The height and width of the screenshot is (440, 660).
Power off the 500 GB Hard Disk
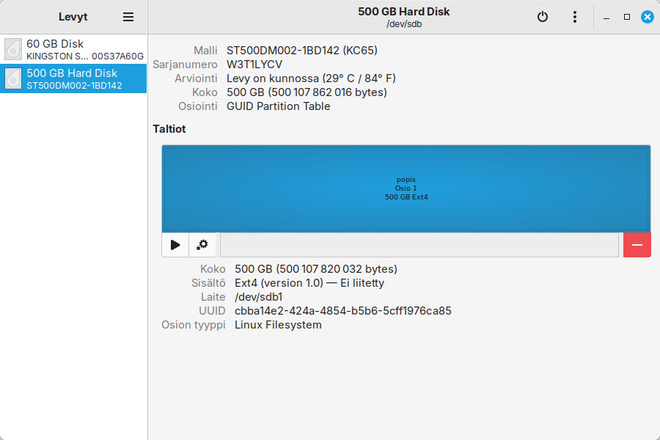(543, 17)
